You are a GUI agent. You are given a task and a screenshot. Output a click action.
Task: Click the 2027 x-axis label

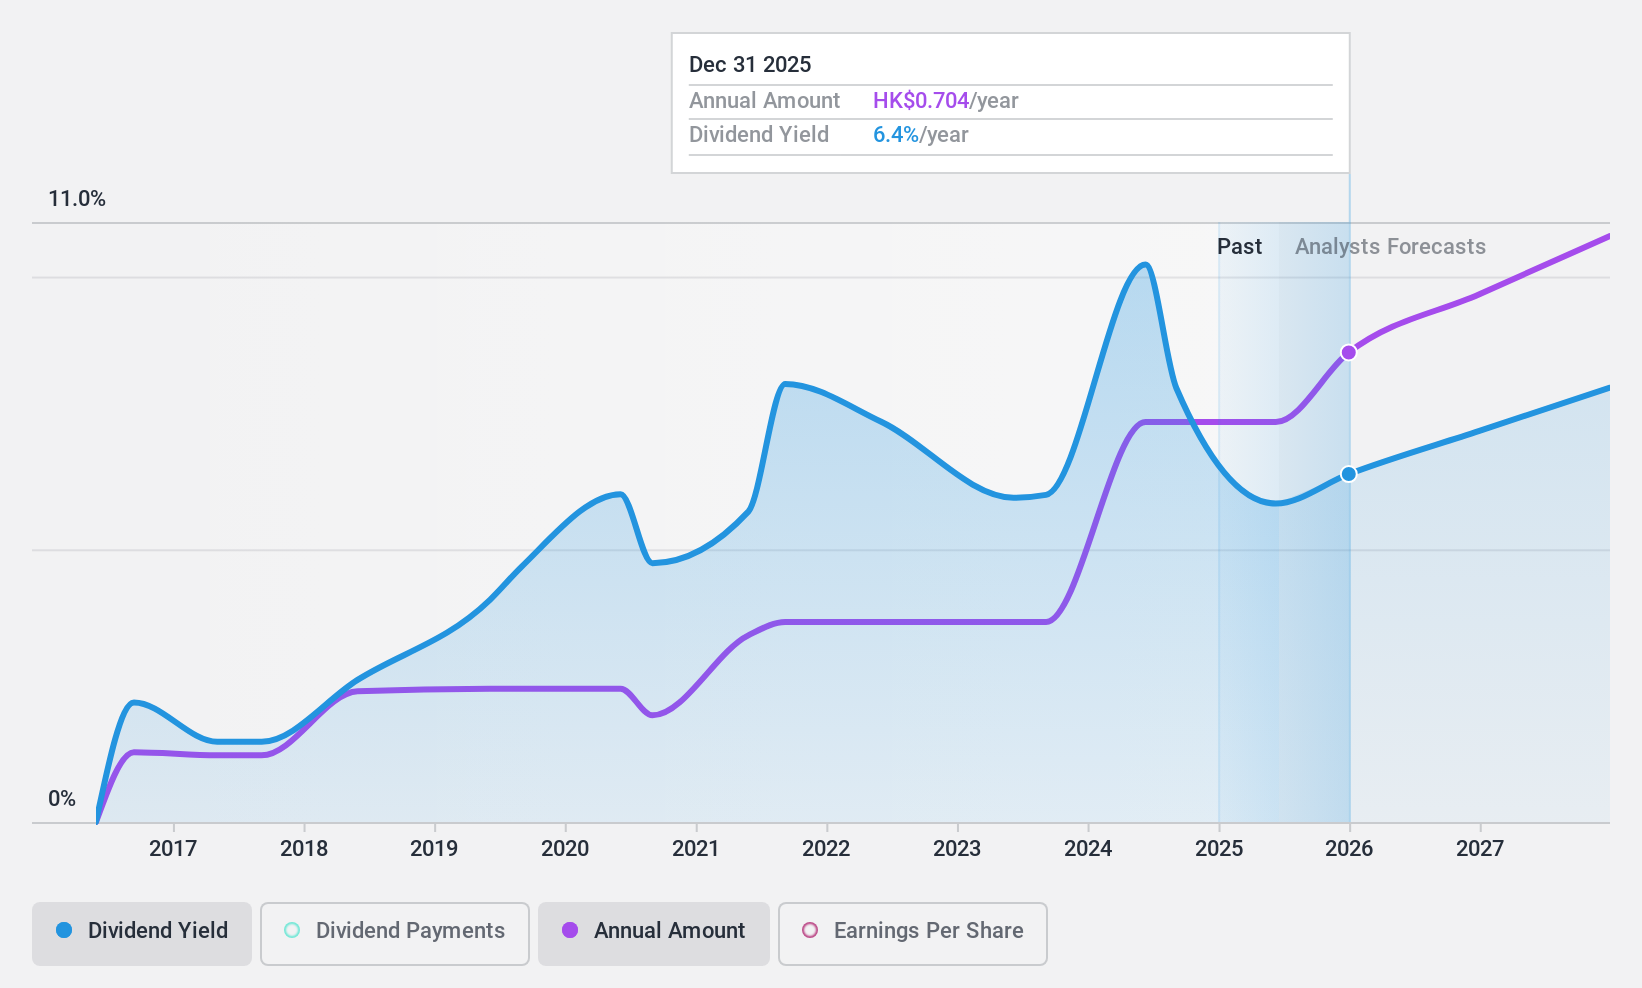(x=1480, y=849)
